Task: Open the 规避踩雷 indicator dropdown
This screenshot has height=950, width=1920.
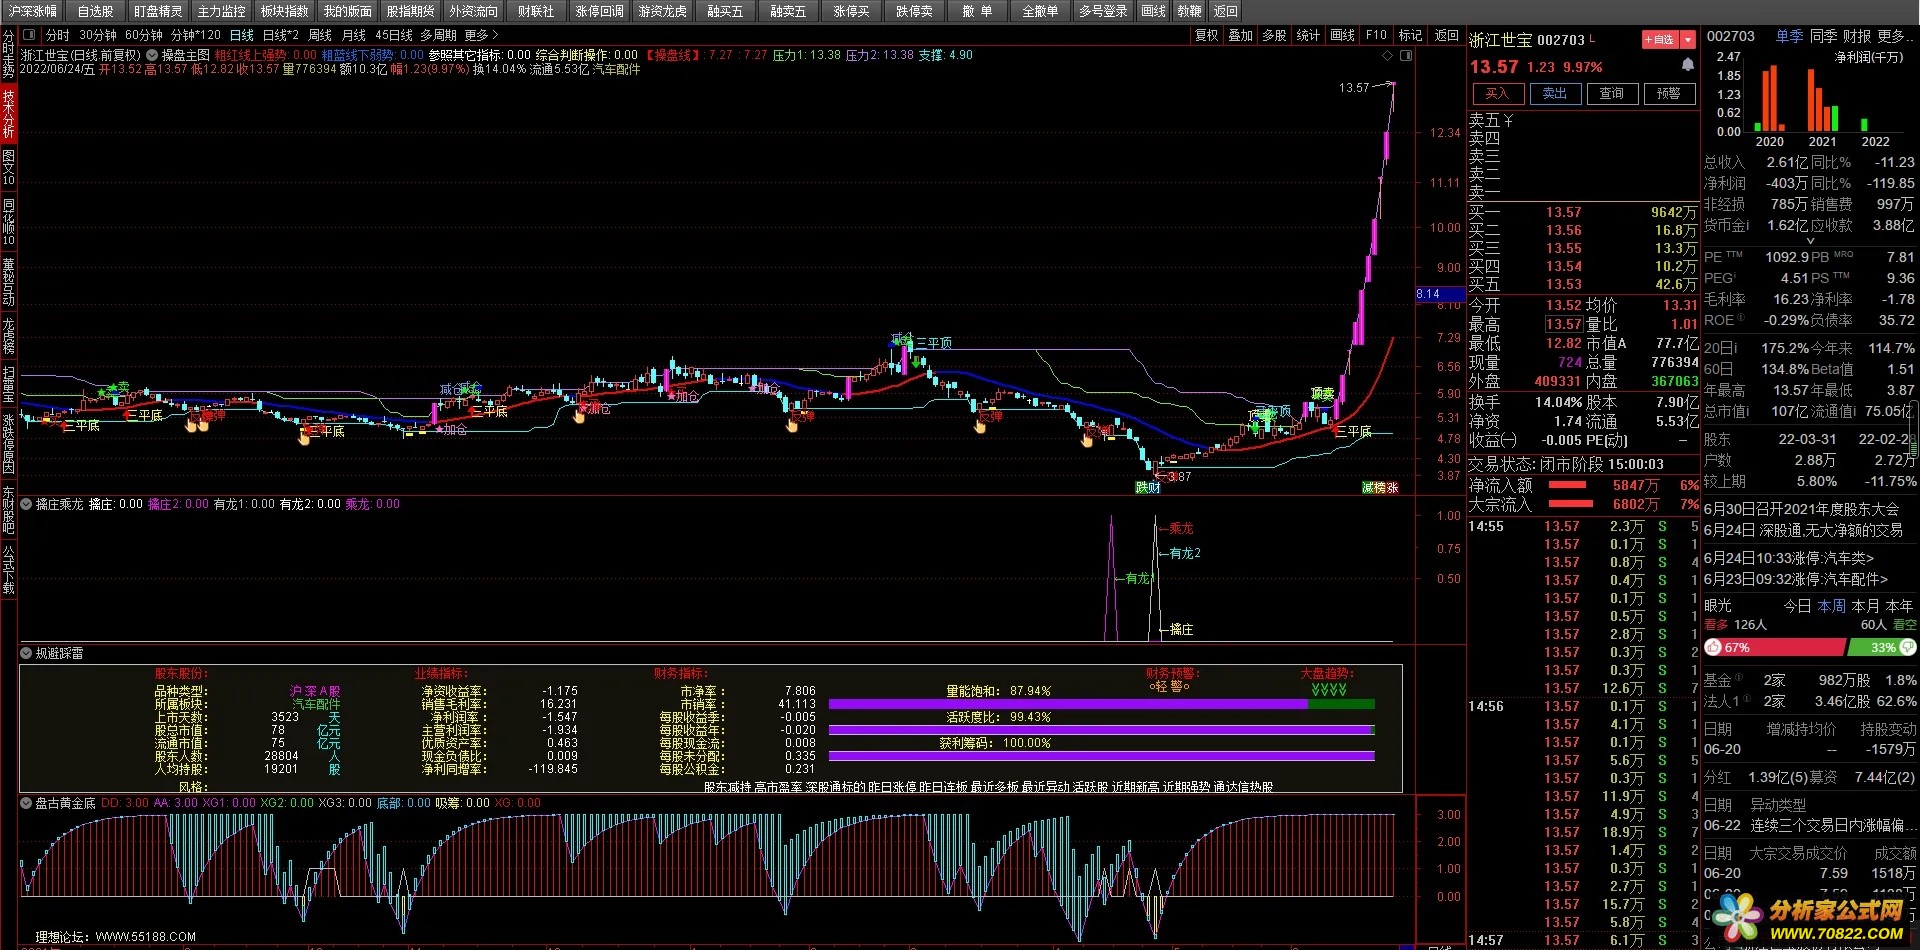Action: tap(26, 653)
